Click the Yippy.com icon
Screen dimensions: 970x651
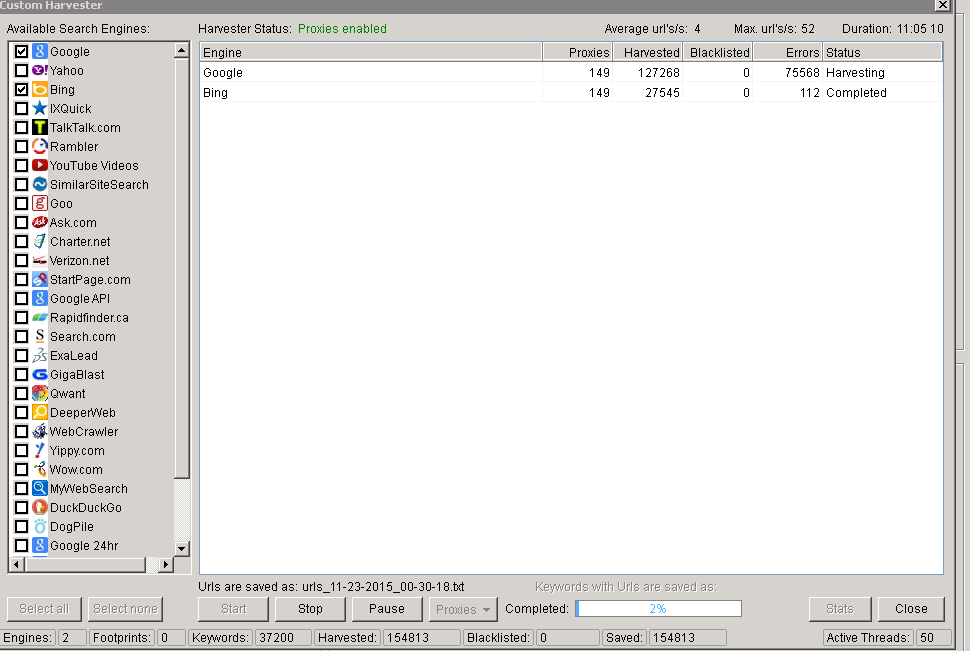[40, 451]
